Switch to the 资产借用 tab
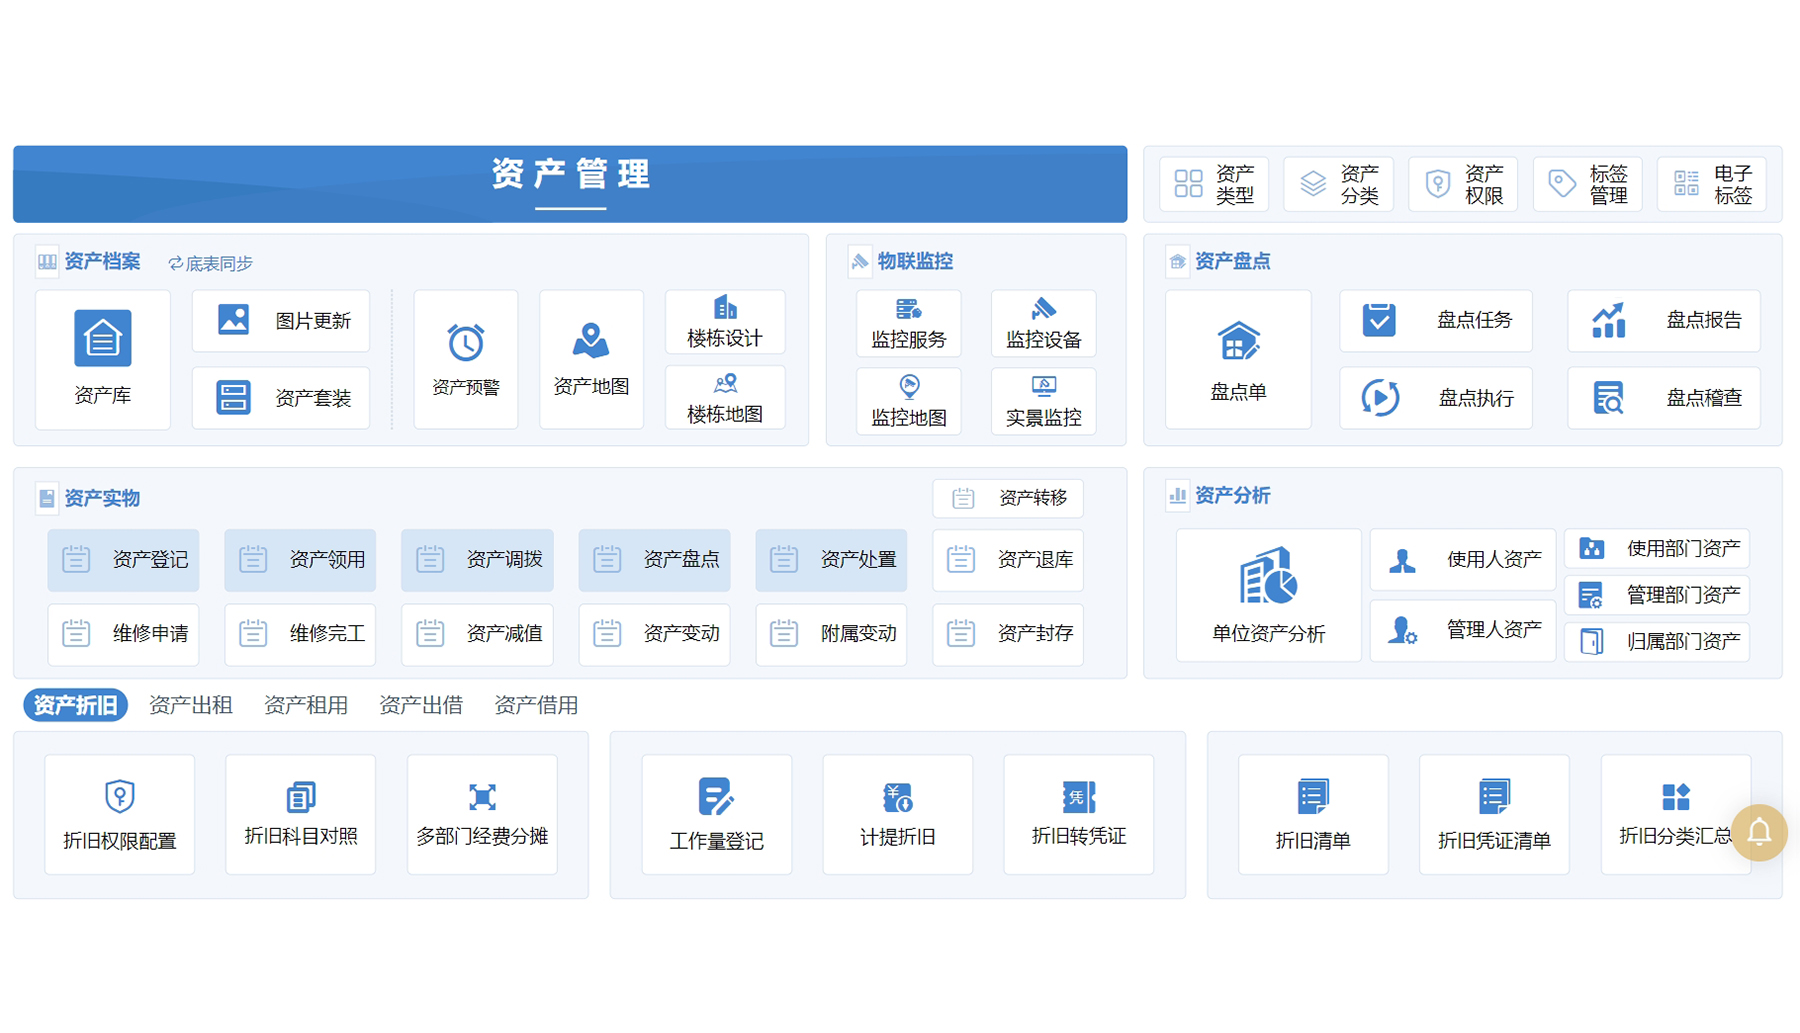The width and height of the screenshot is (1800, 1033). pos(536,705)
